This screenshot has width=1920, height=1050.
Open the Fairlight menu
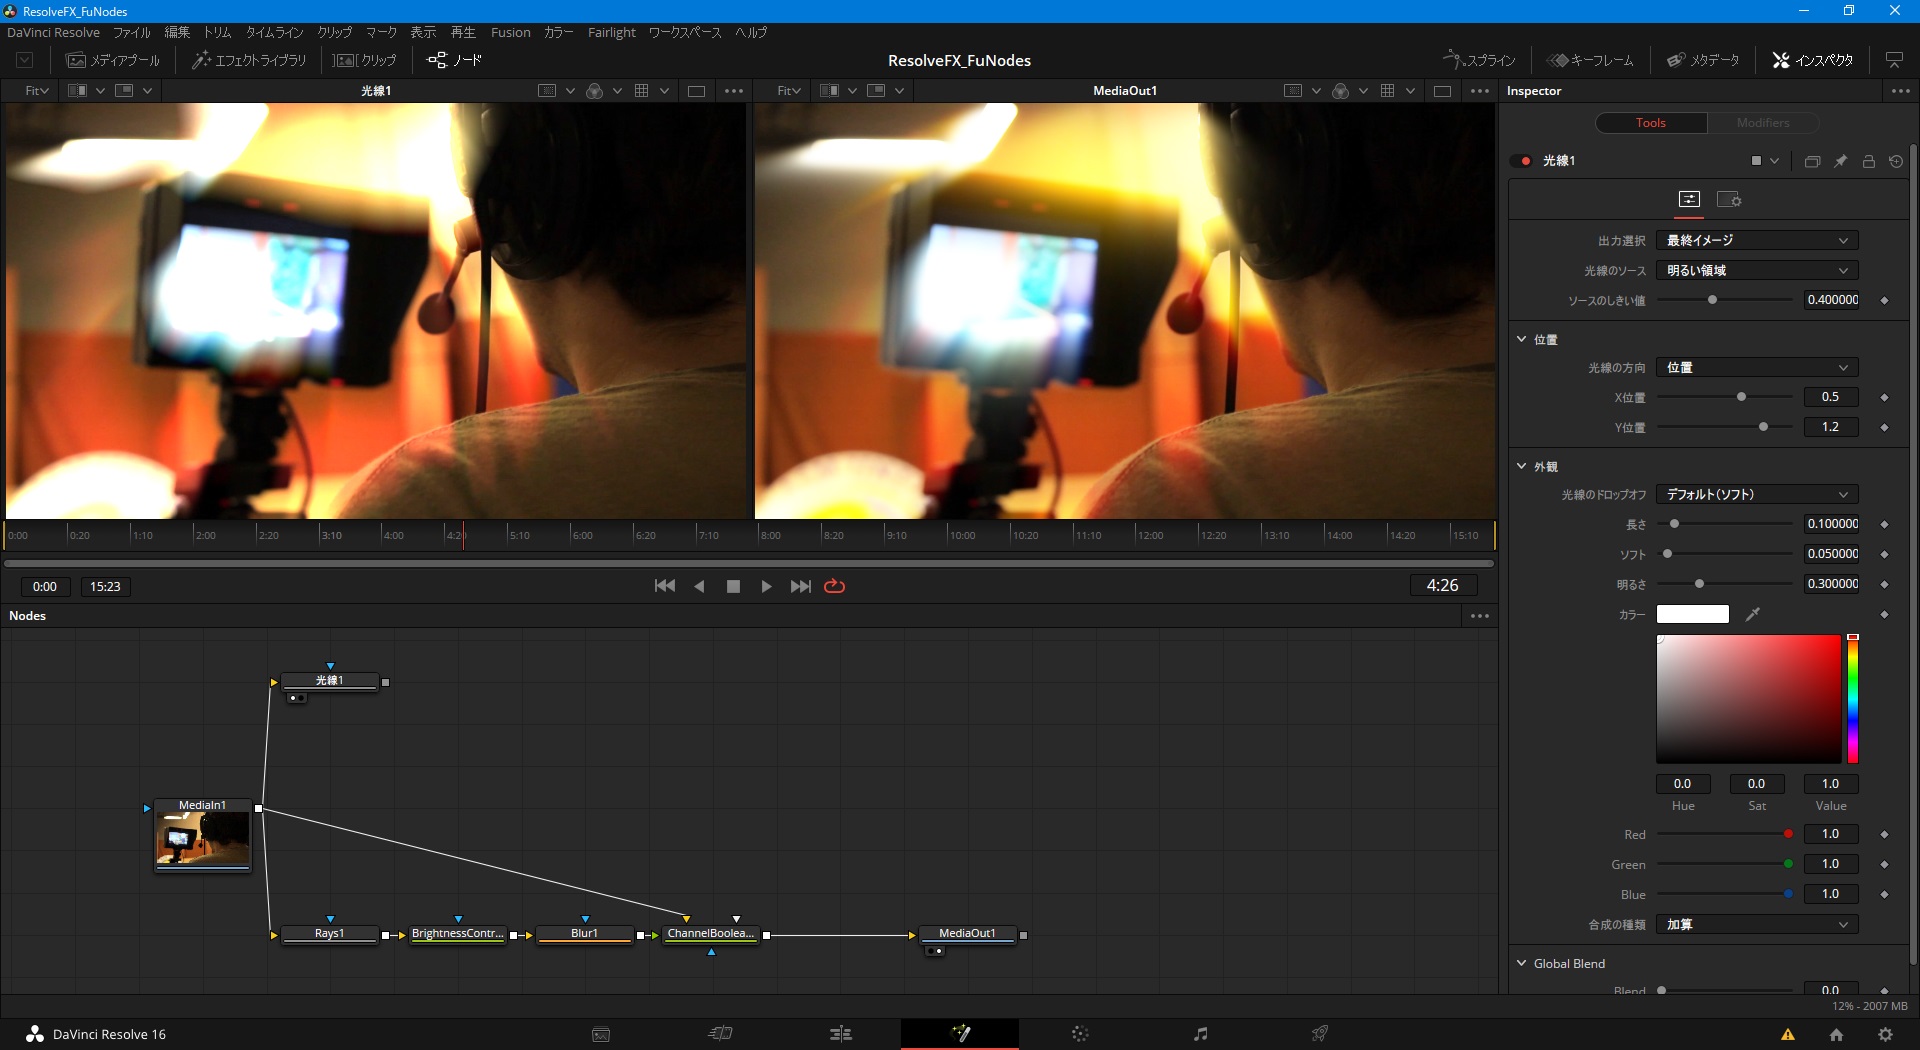[611, 32]
